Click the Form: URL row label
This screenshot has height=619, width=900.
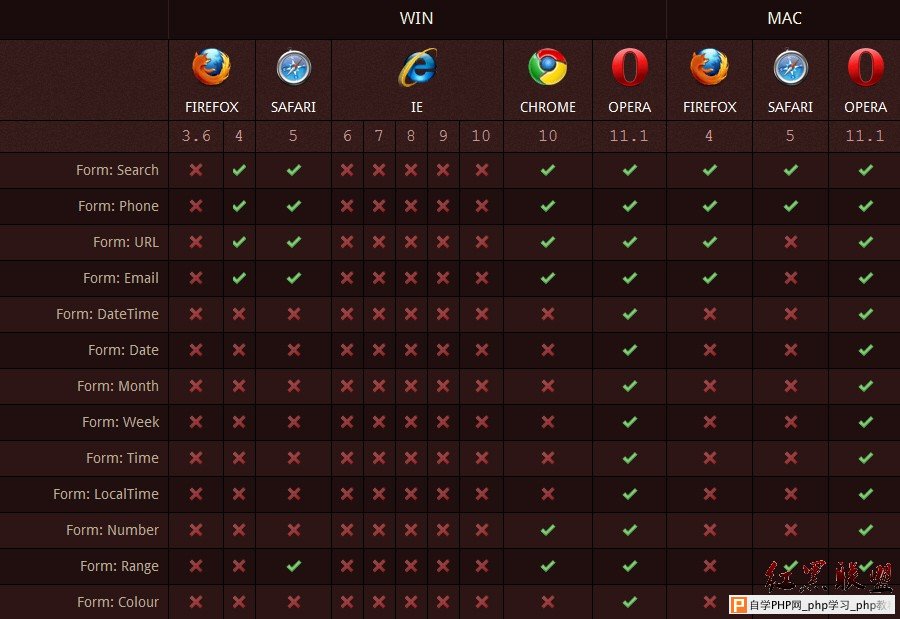(x=126, y=242)
